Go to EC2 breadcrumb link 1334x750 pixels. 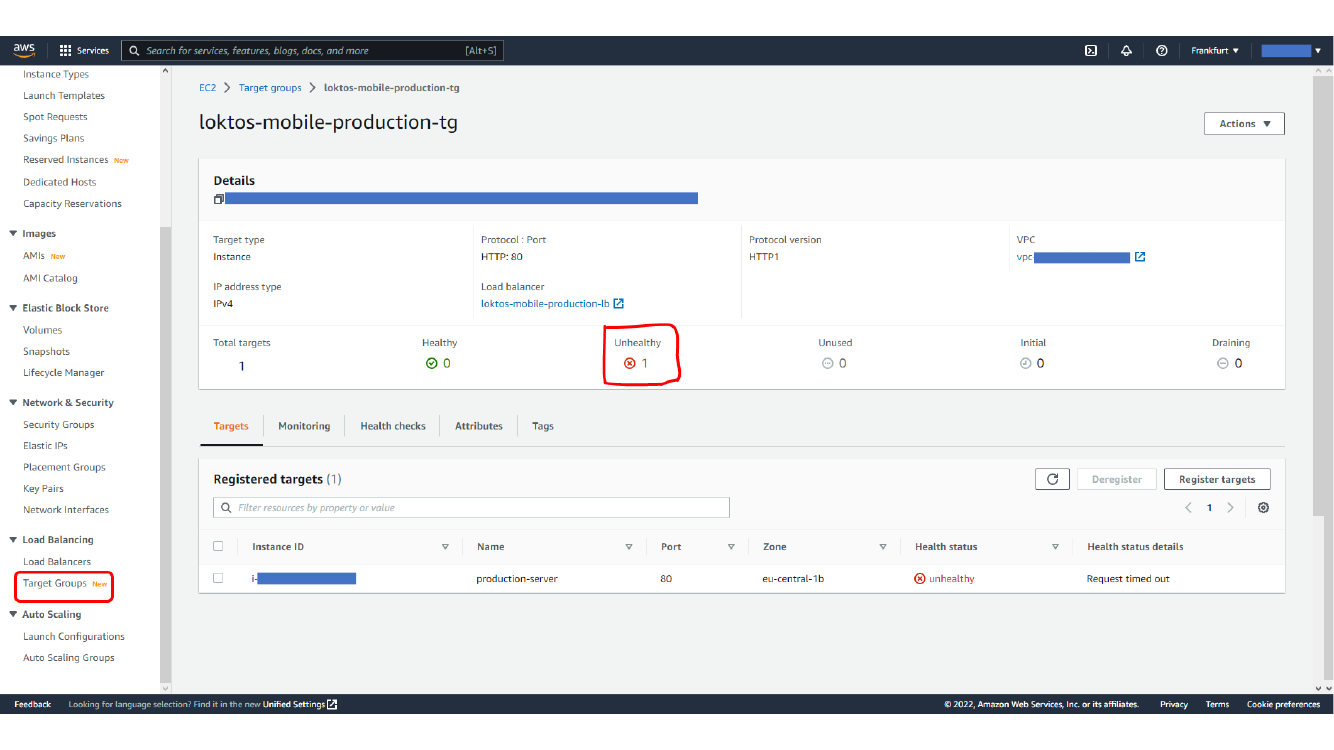(x=207, y=88)
